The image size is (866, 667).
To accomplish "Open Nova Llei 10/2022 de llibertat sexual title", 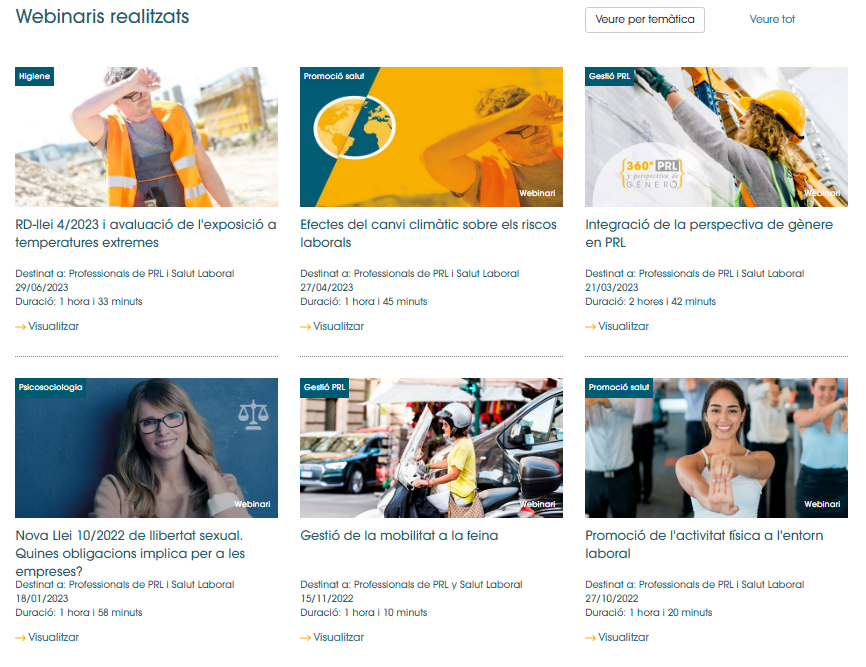I will coord(130,553).
